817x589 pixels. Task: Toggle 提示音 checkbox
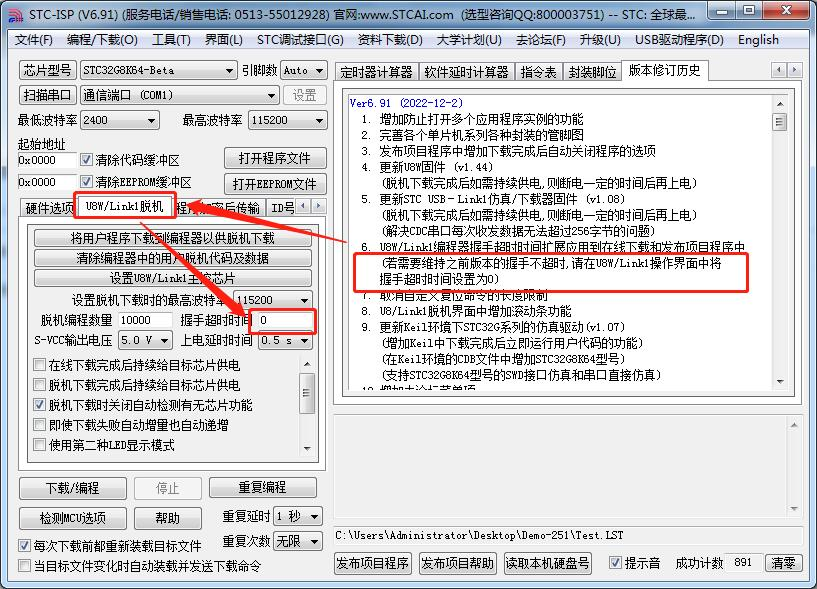pyautogui.click(x=615, y=562)
